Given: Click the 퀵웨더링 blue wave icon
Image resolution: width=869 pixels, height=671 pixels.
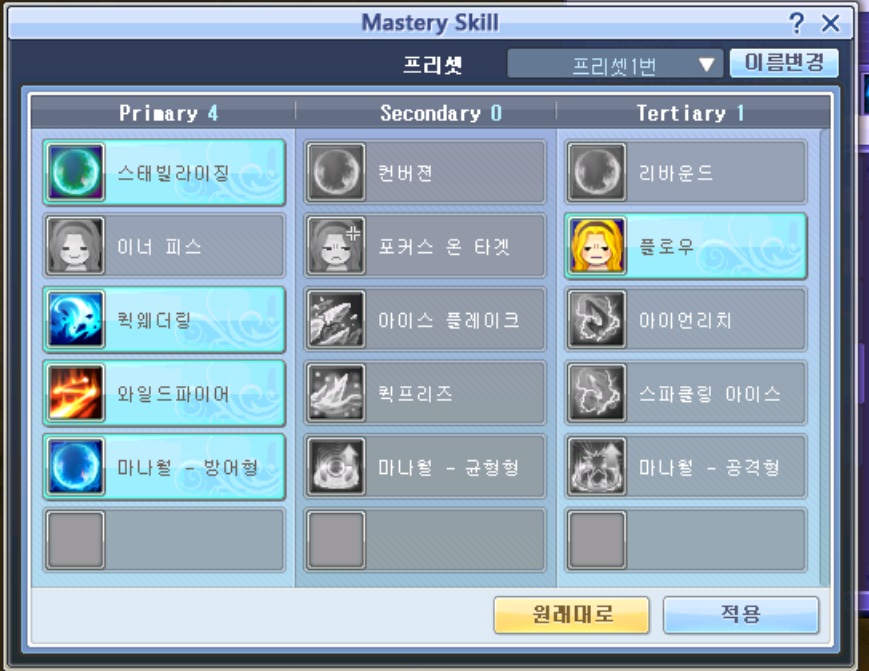Looking at the screenshot, I should [75, 320].
